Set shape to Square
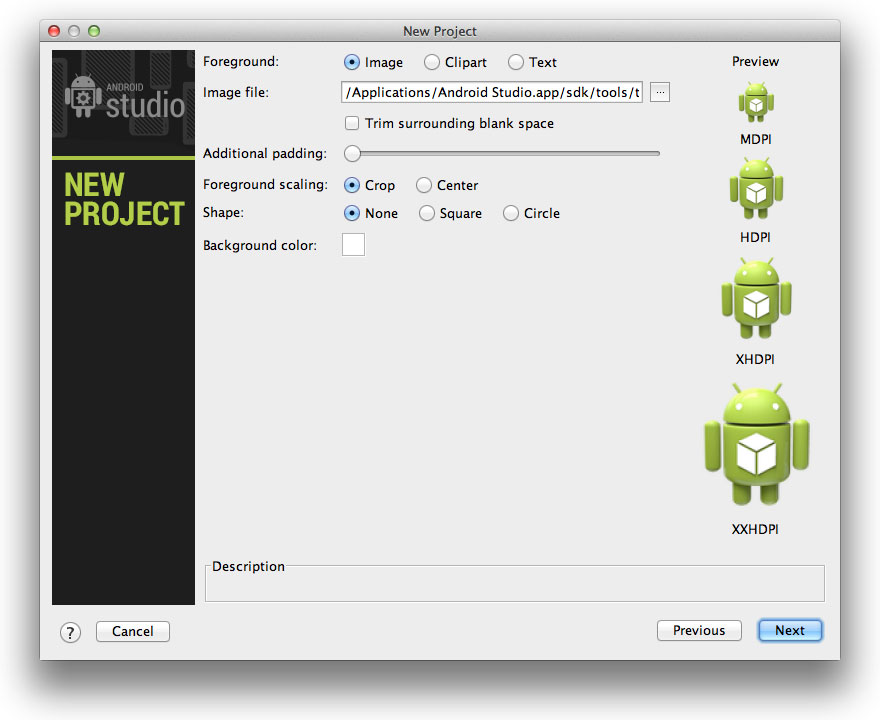 tap(427, 213)
